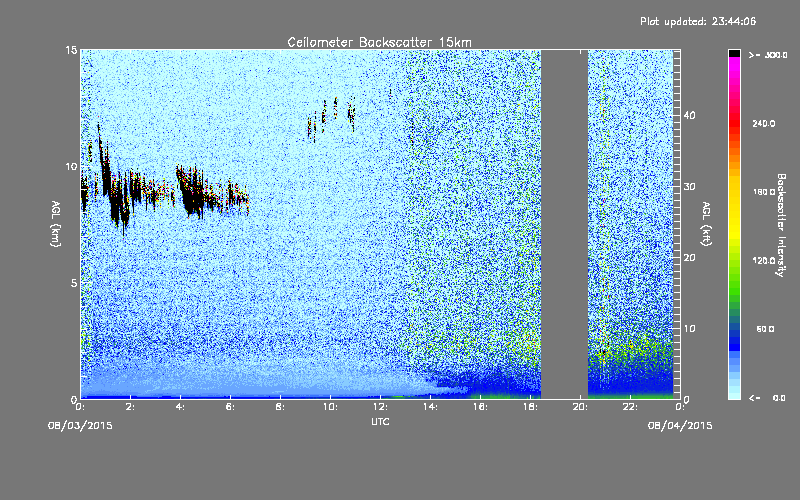Click the "<= 0.0" colorbar minimum label

768,398
